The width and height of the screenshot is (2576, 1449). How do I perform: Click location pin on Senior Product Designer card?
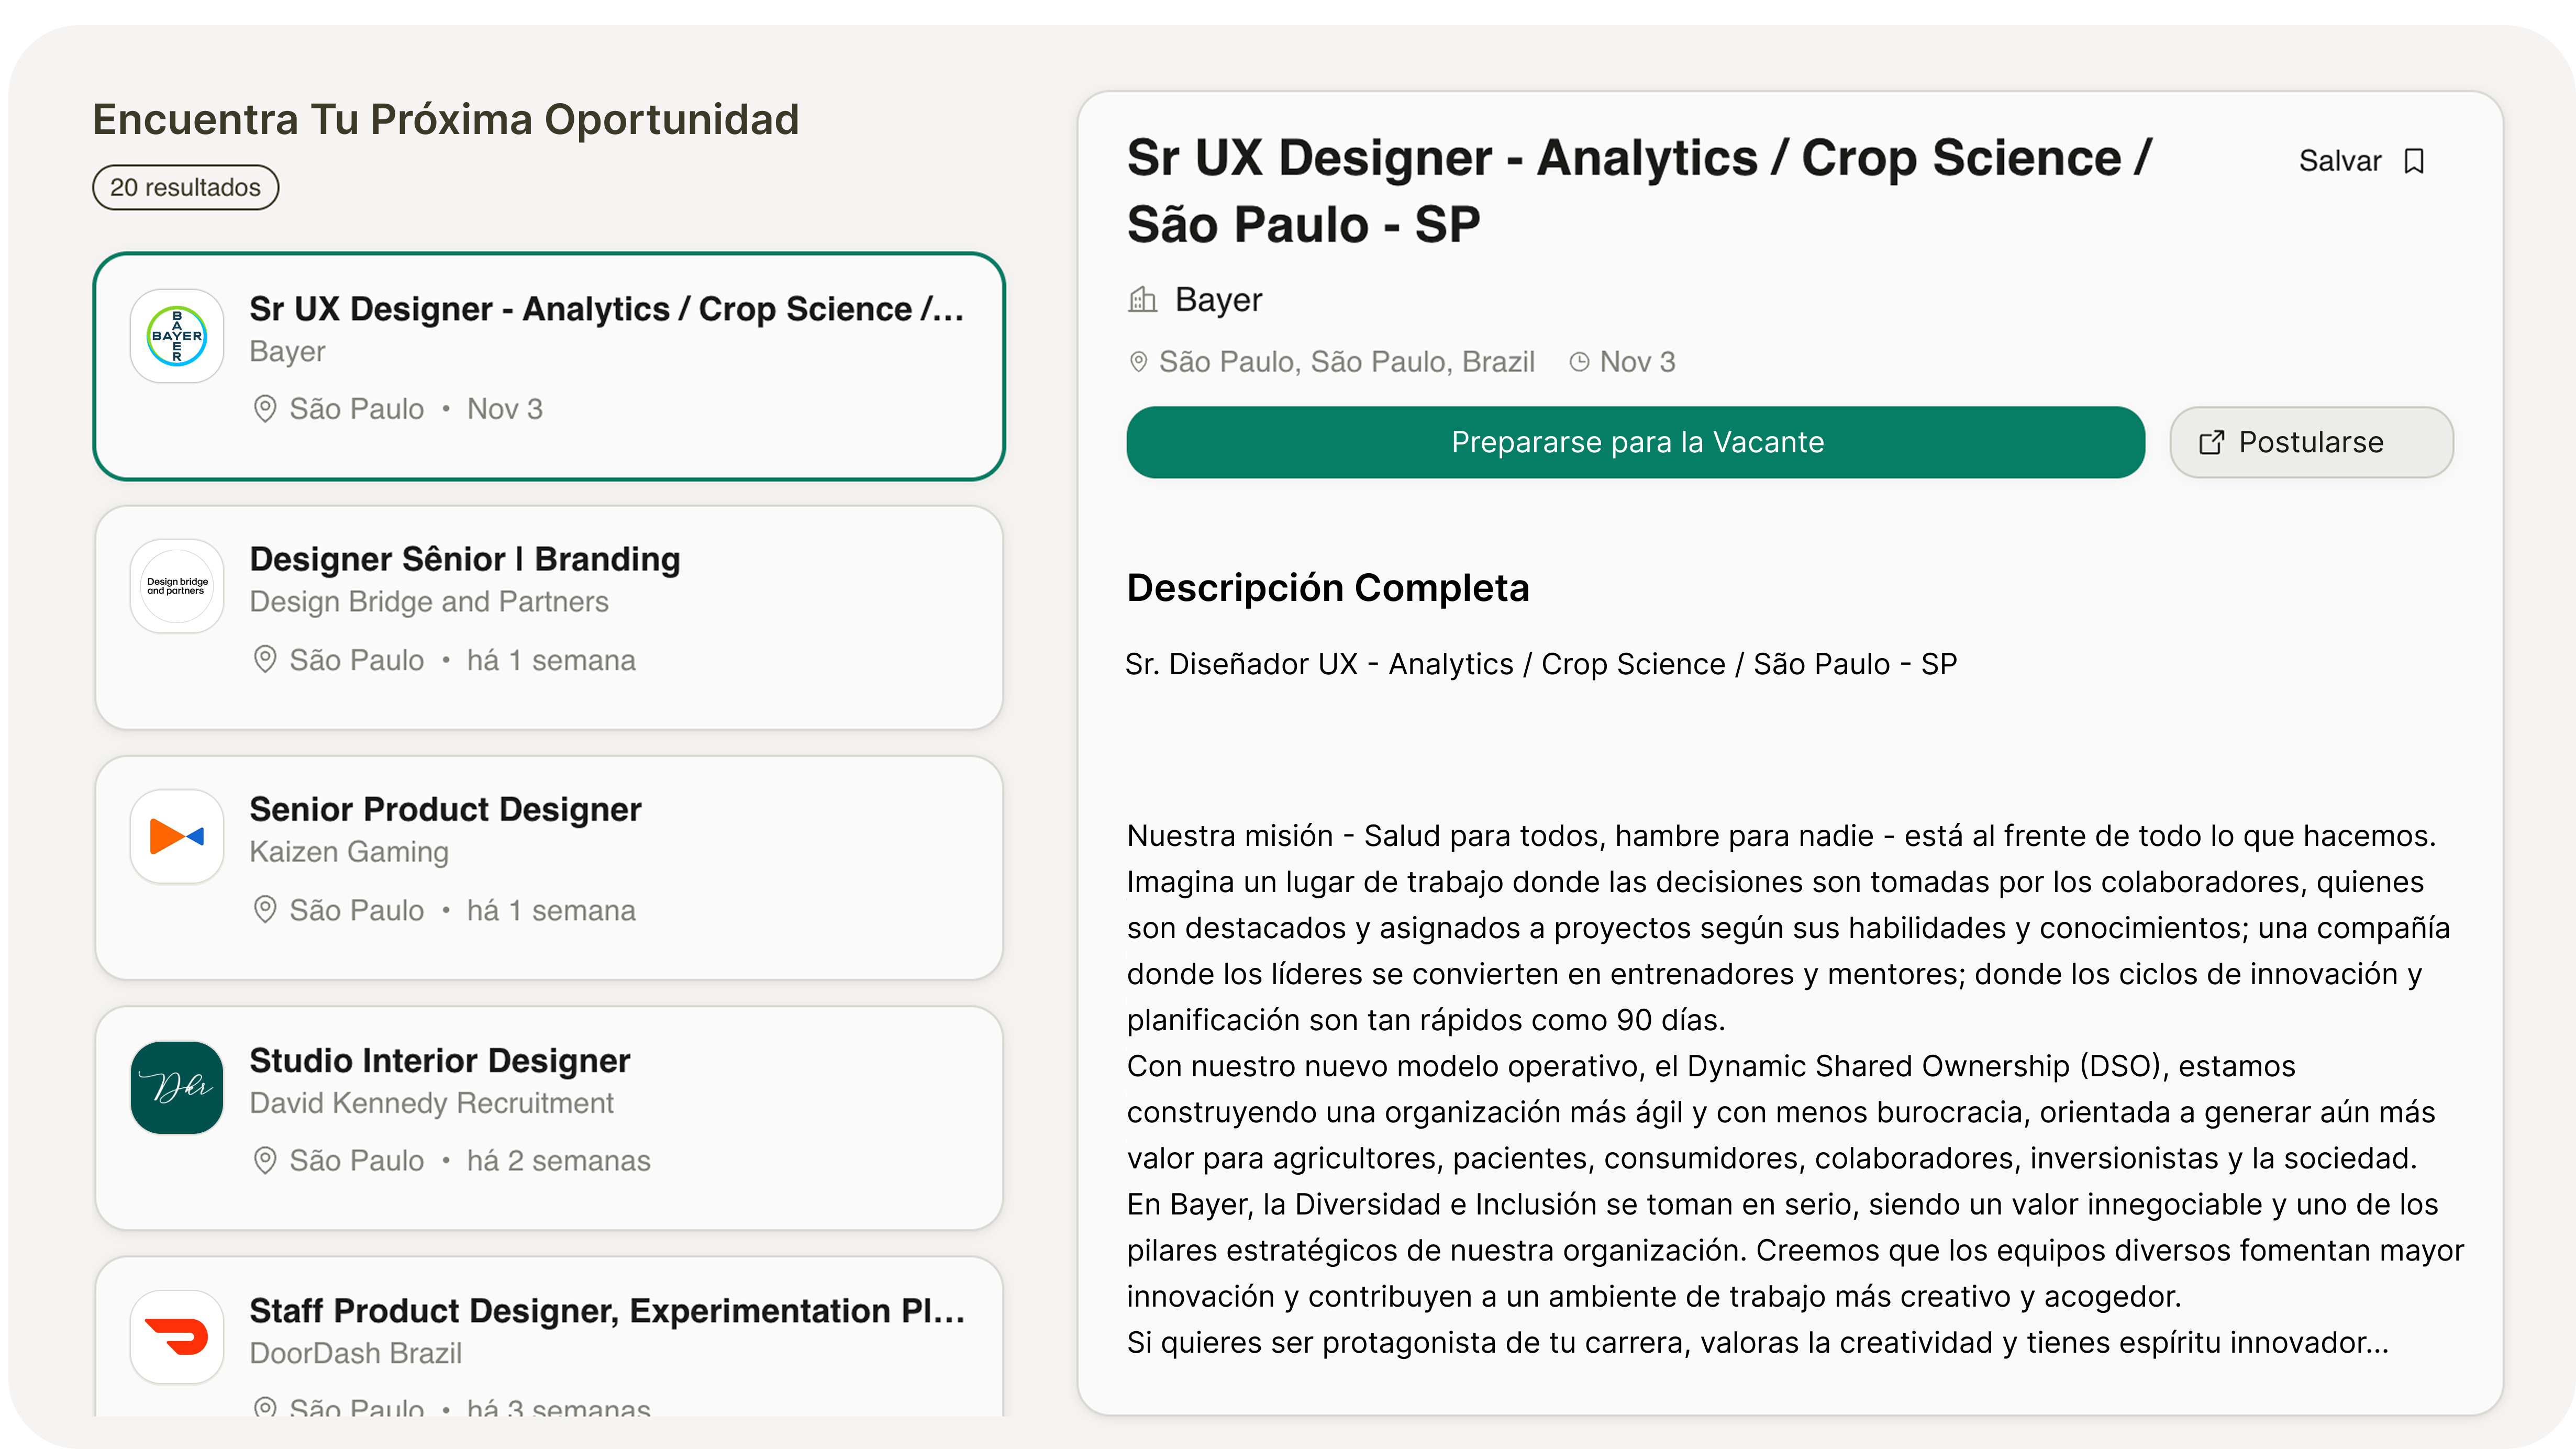(x=264, y=910)
